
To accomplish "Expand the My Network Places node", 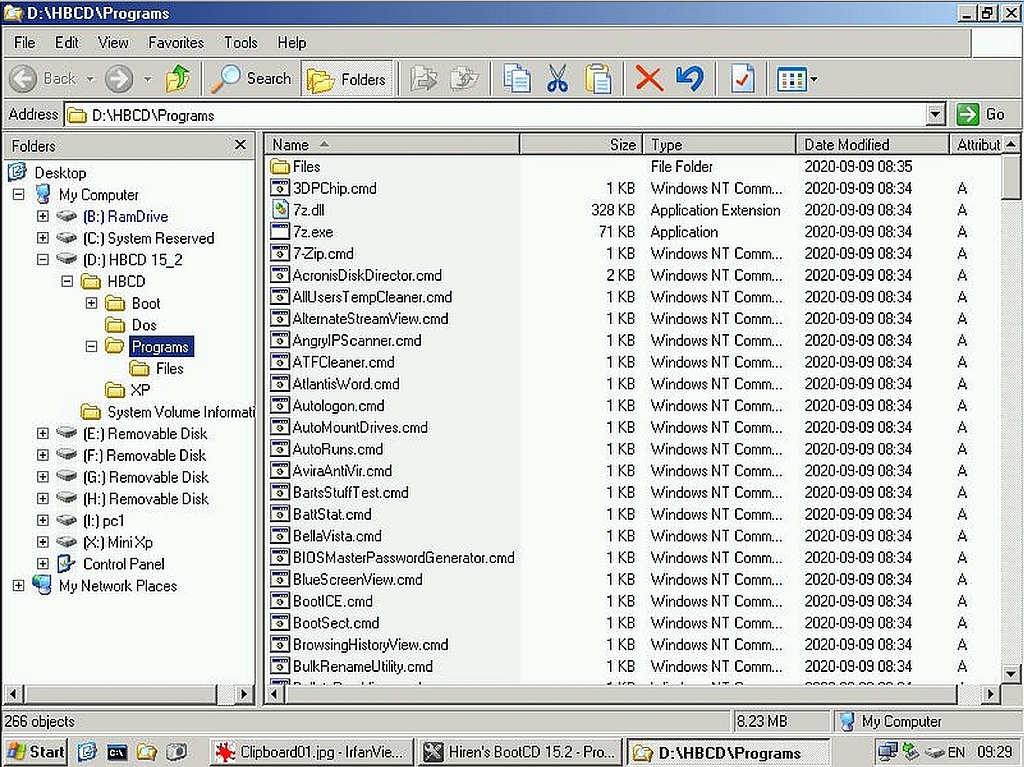I will tap(18, 585).
